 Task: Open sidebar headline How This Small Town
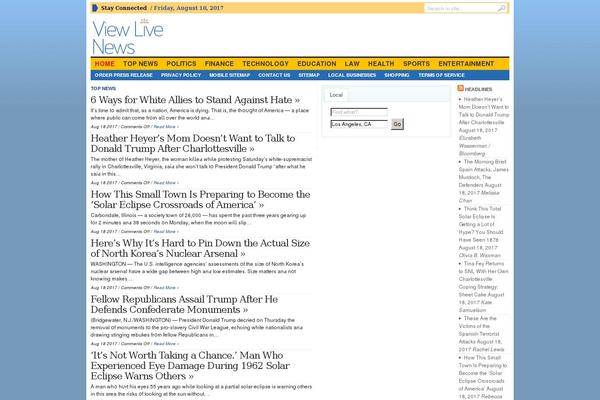point(483,373)
